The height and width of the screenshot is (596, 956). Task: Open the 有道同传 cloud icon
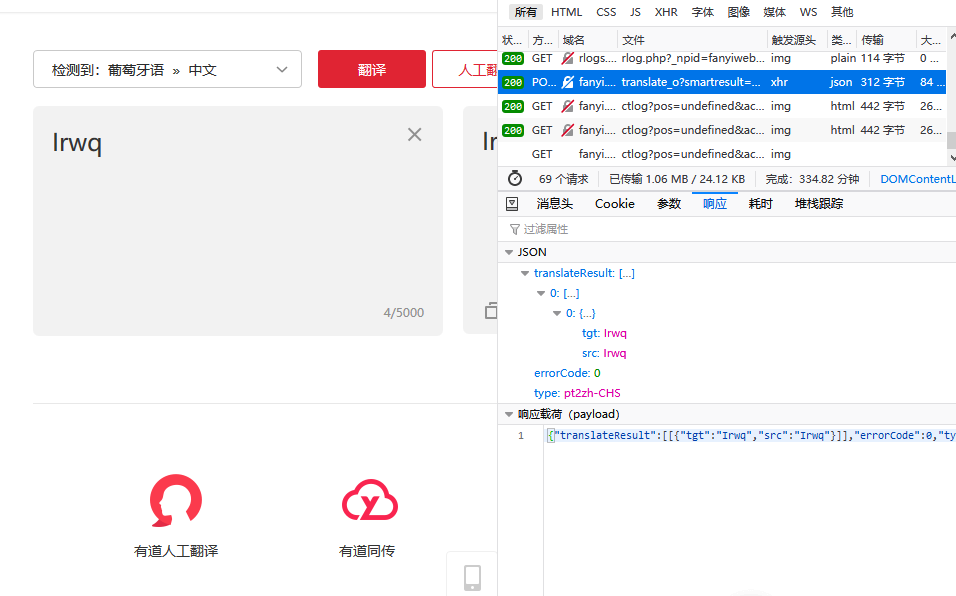coord(369,500)
